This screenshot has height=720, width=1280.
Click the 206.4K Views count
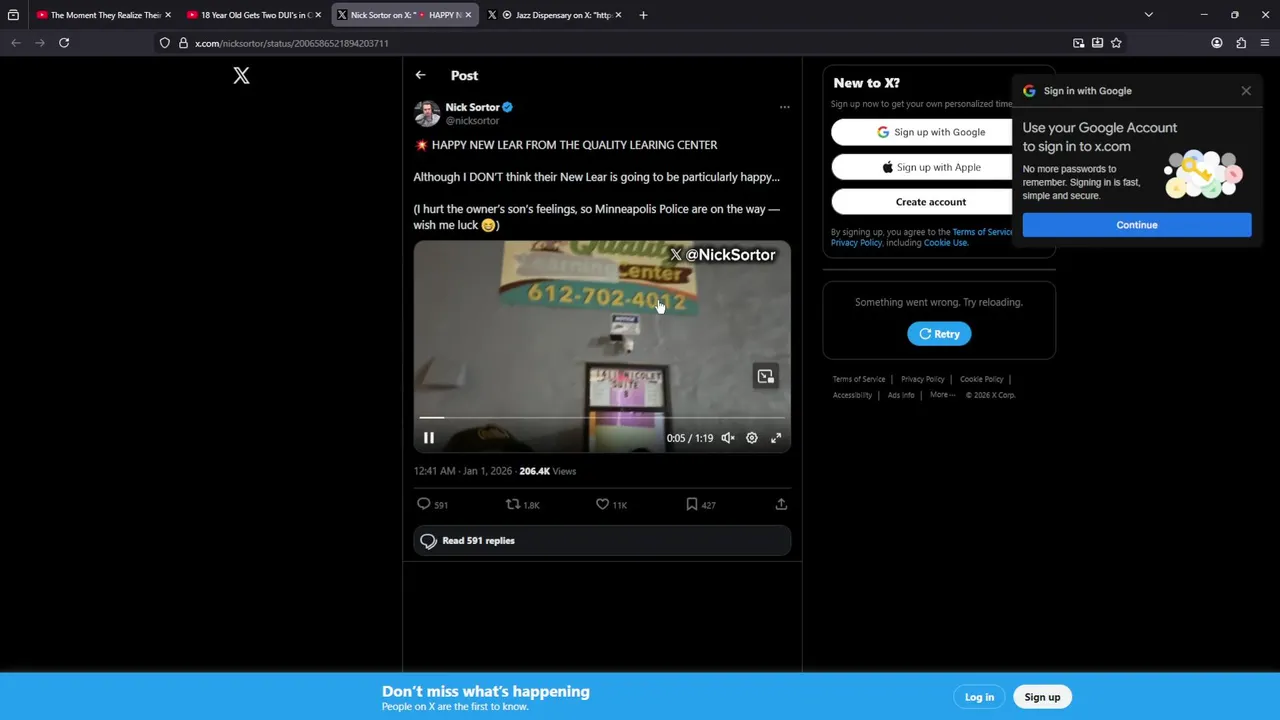click(548, 471)
